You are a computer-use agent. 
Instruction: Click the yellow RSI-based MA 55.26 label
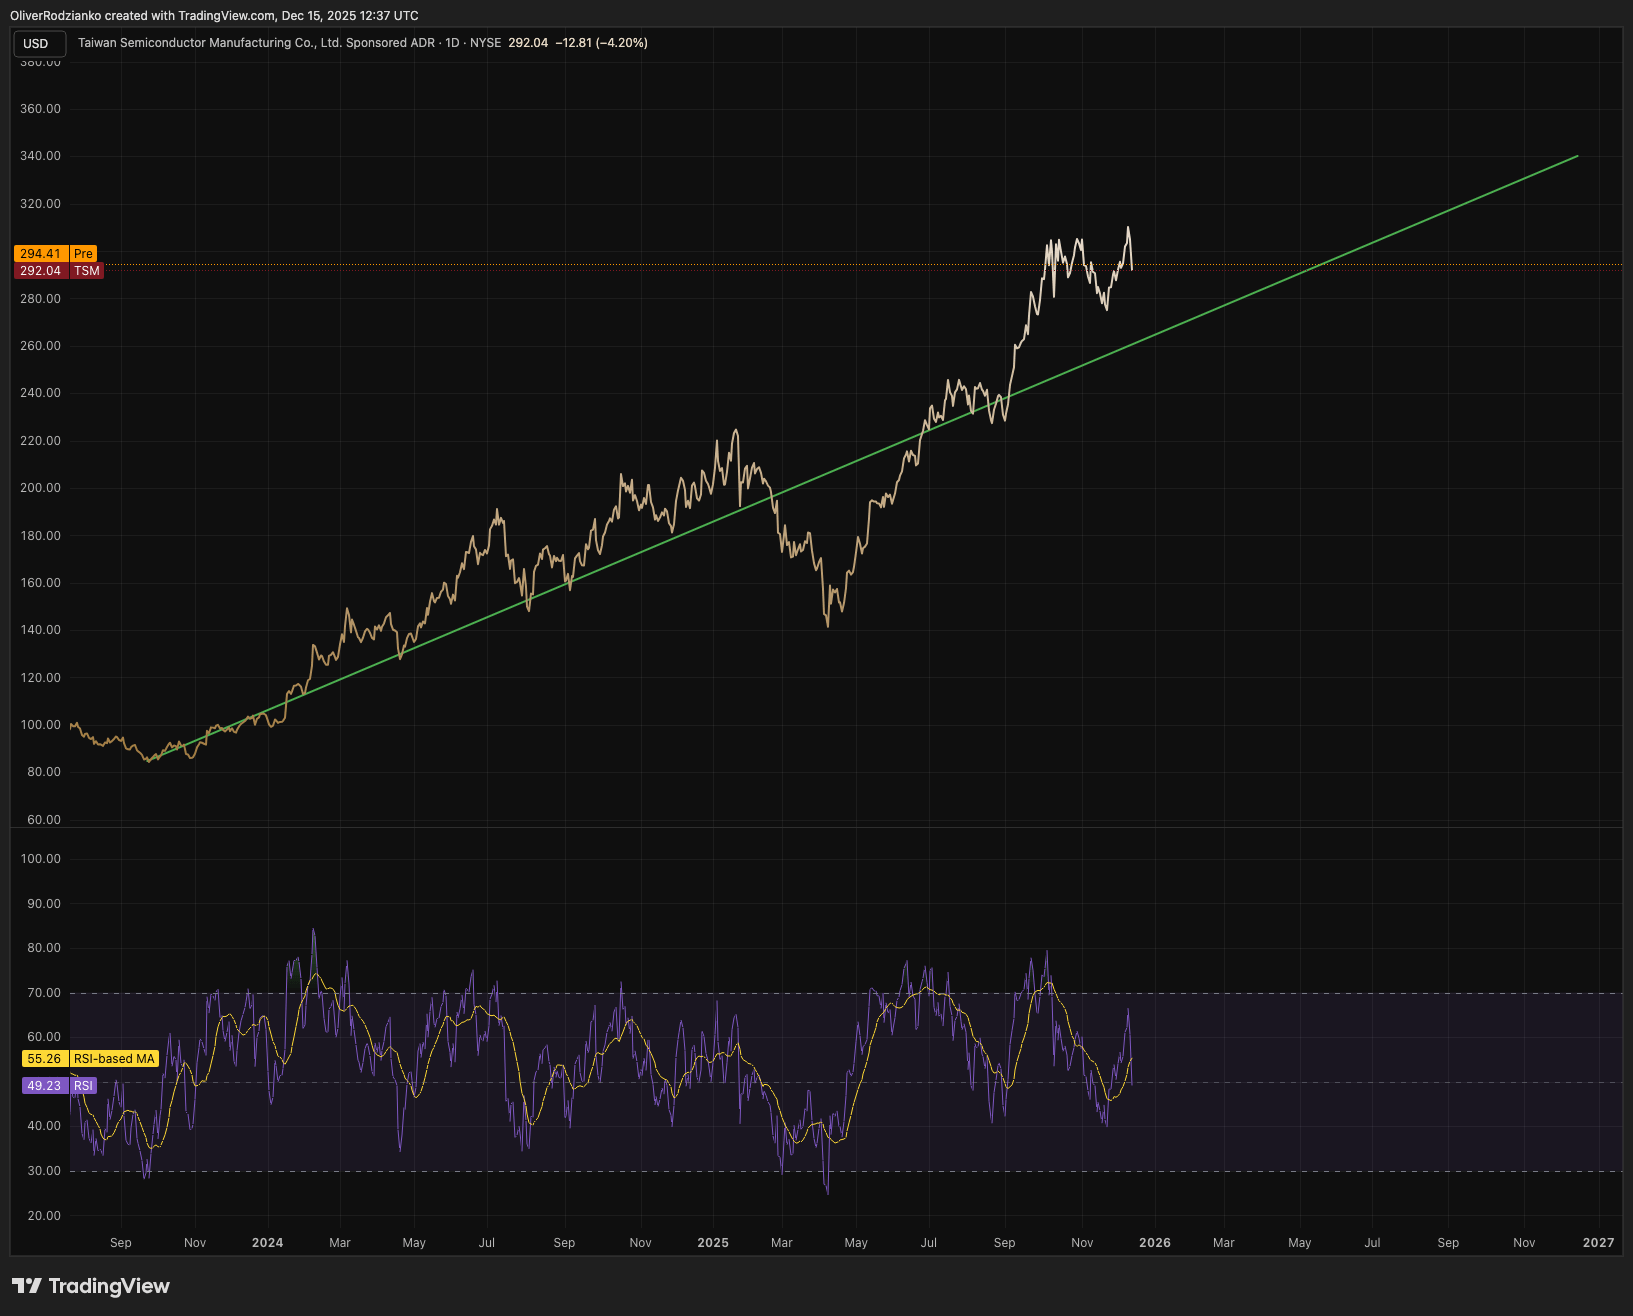tap(90, 1059)
